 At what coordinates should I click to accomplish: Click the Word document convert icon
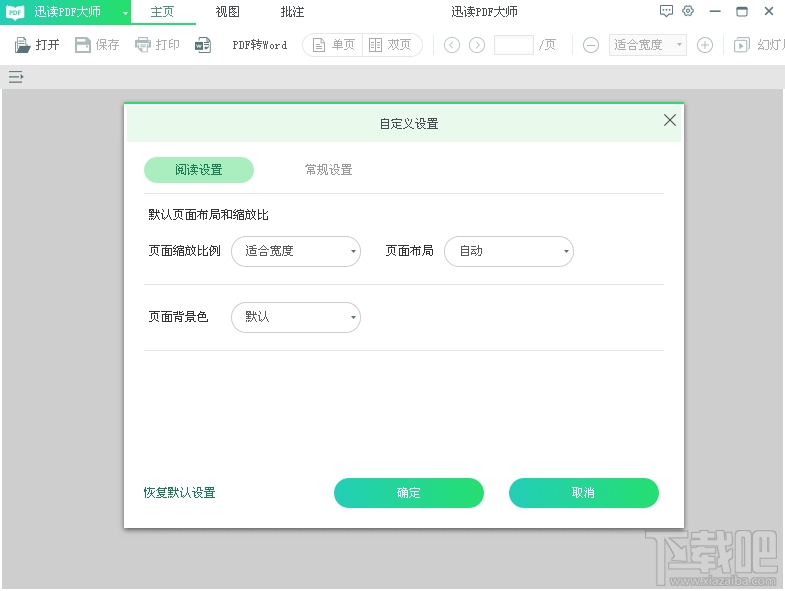click(203, 45)
